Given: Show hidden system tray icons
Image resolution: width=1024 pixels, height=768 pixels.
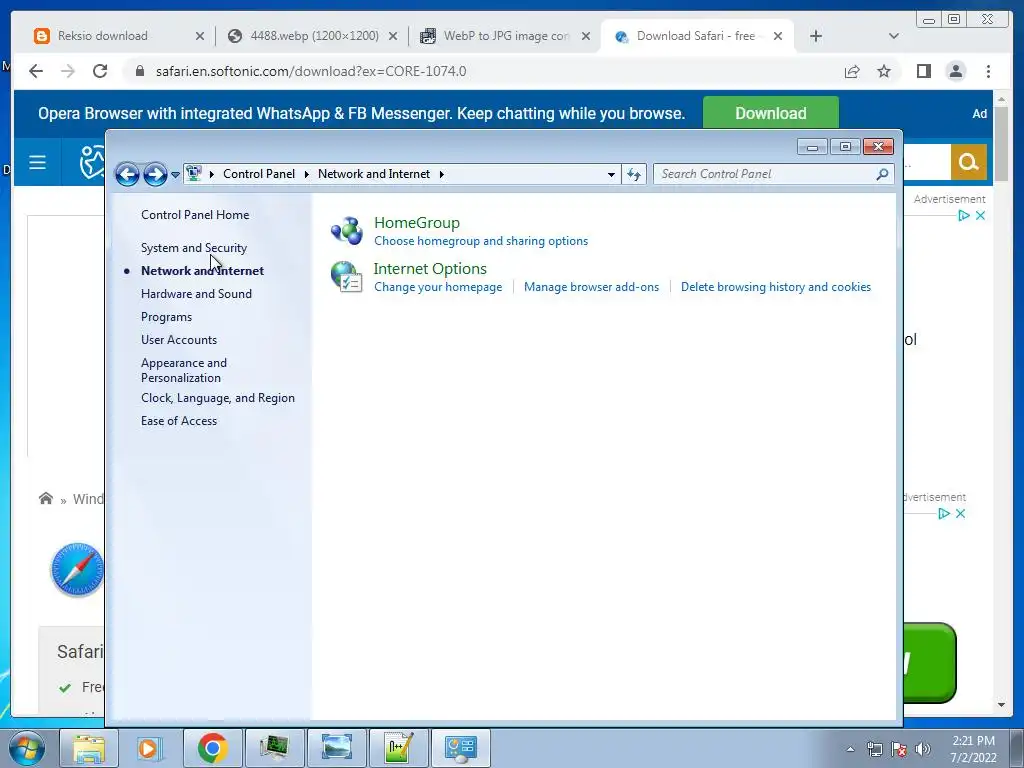Looking at the screenshot, I should 850,749.
